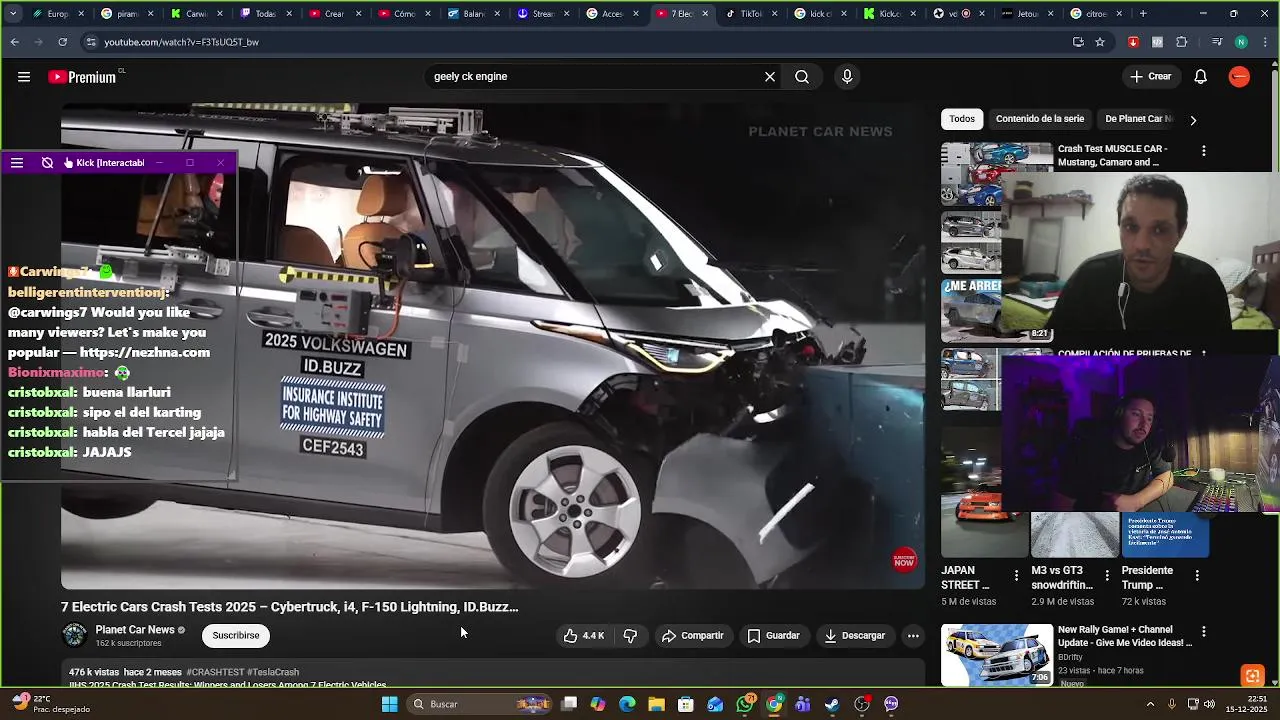This screenshot has width=1280, height=720.
Task: Open more actions under the video
Action: (913, 636)
